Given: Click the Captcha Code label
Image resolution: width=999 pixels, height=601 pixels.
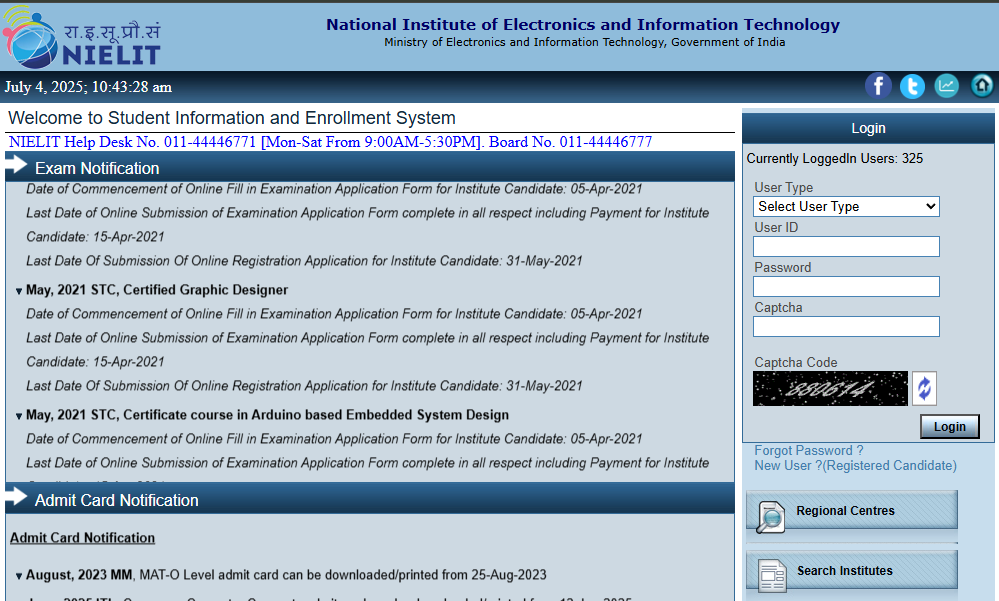Looking at the screenshot, I should [x=796, y=362].
